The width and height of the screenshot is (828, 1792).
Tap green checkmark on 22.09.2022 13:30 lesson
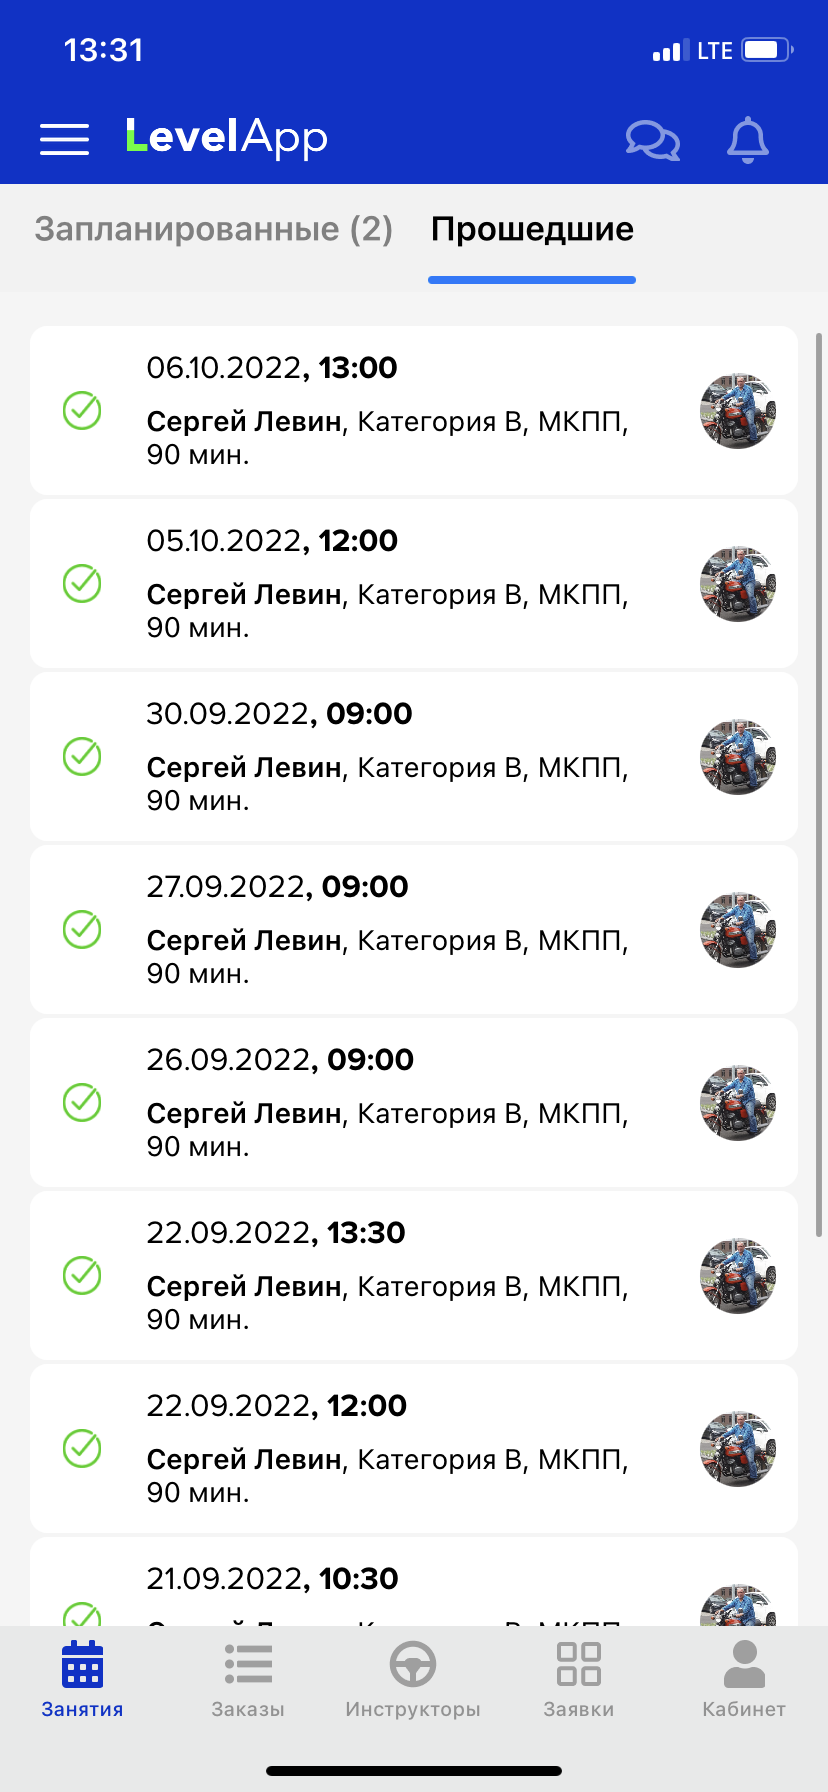pos(82,1275)
